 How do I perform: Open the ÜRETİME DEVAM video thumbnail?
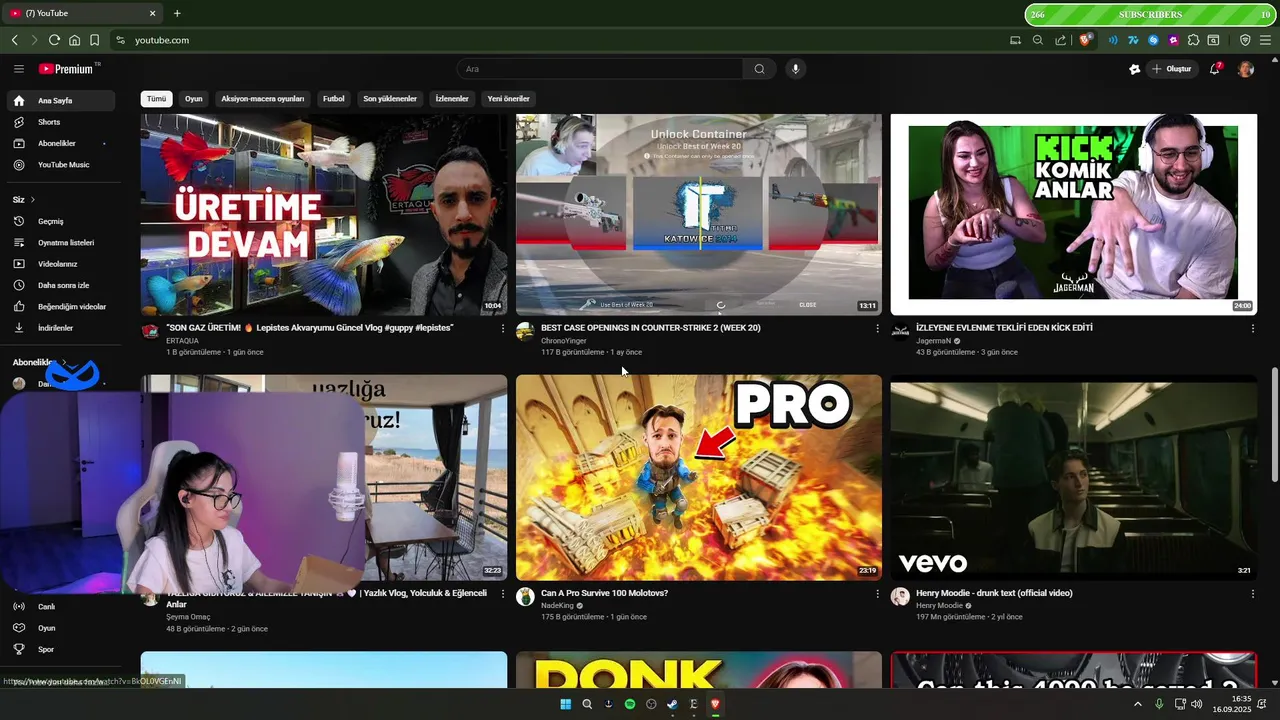324,214
